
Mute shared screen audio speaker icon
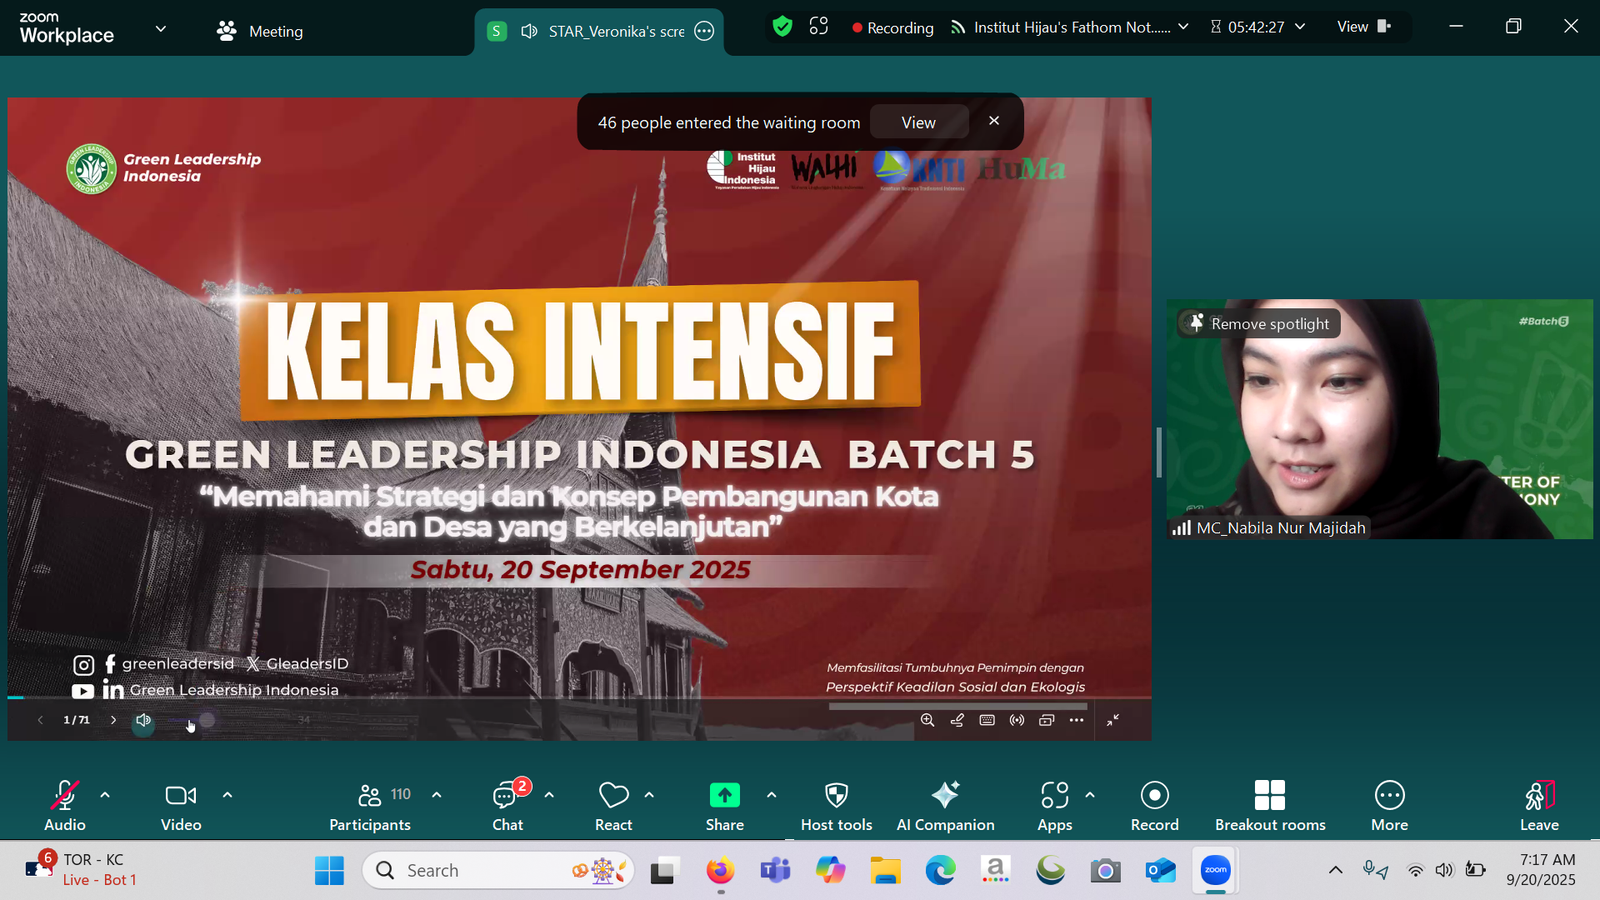143,720
